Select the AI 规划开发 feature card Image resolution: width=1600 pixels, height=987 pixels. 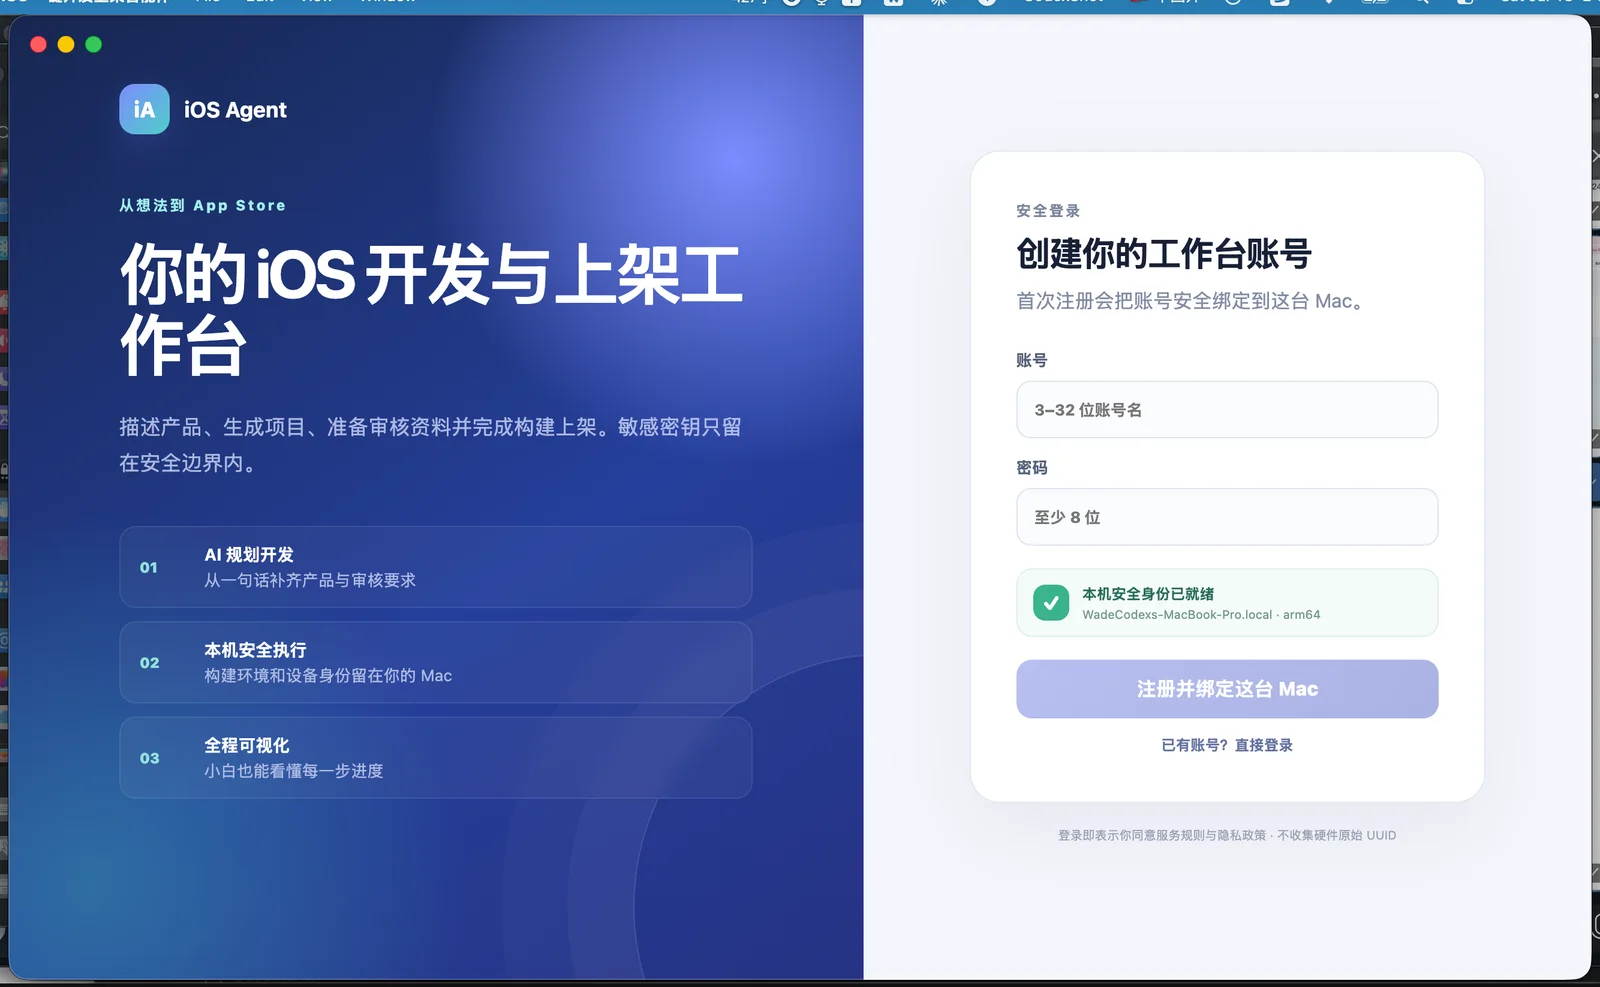click(x=436, y=567)
